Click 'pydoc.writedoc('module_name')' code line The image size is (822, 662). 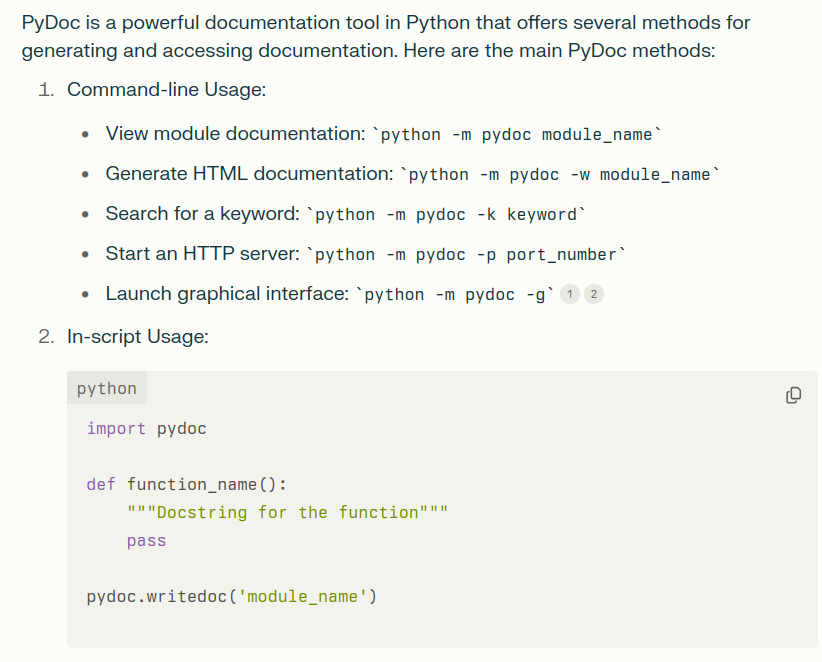232,596
